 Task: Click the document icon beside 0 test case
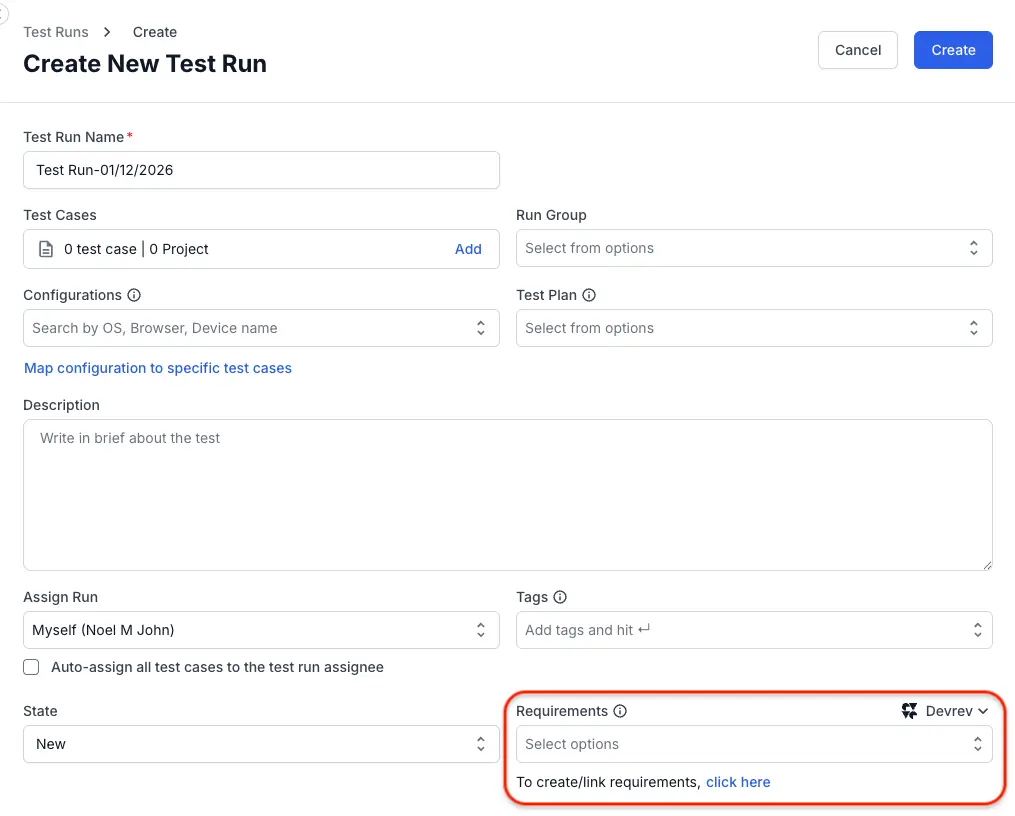(x=45, y=248)
